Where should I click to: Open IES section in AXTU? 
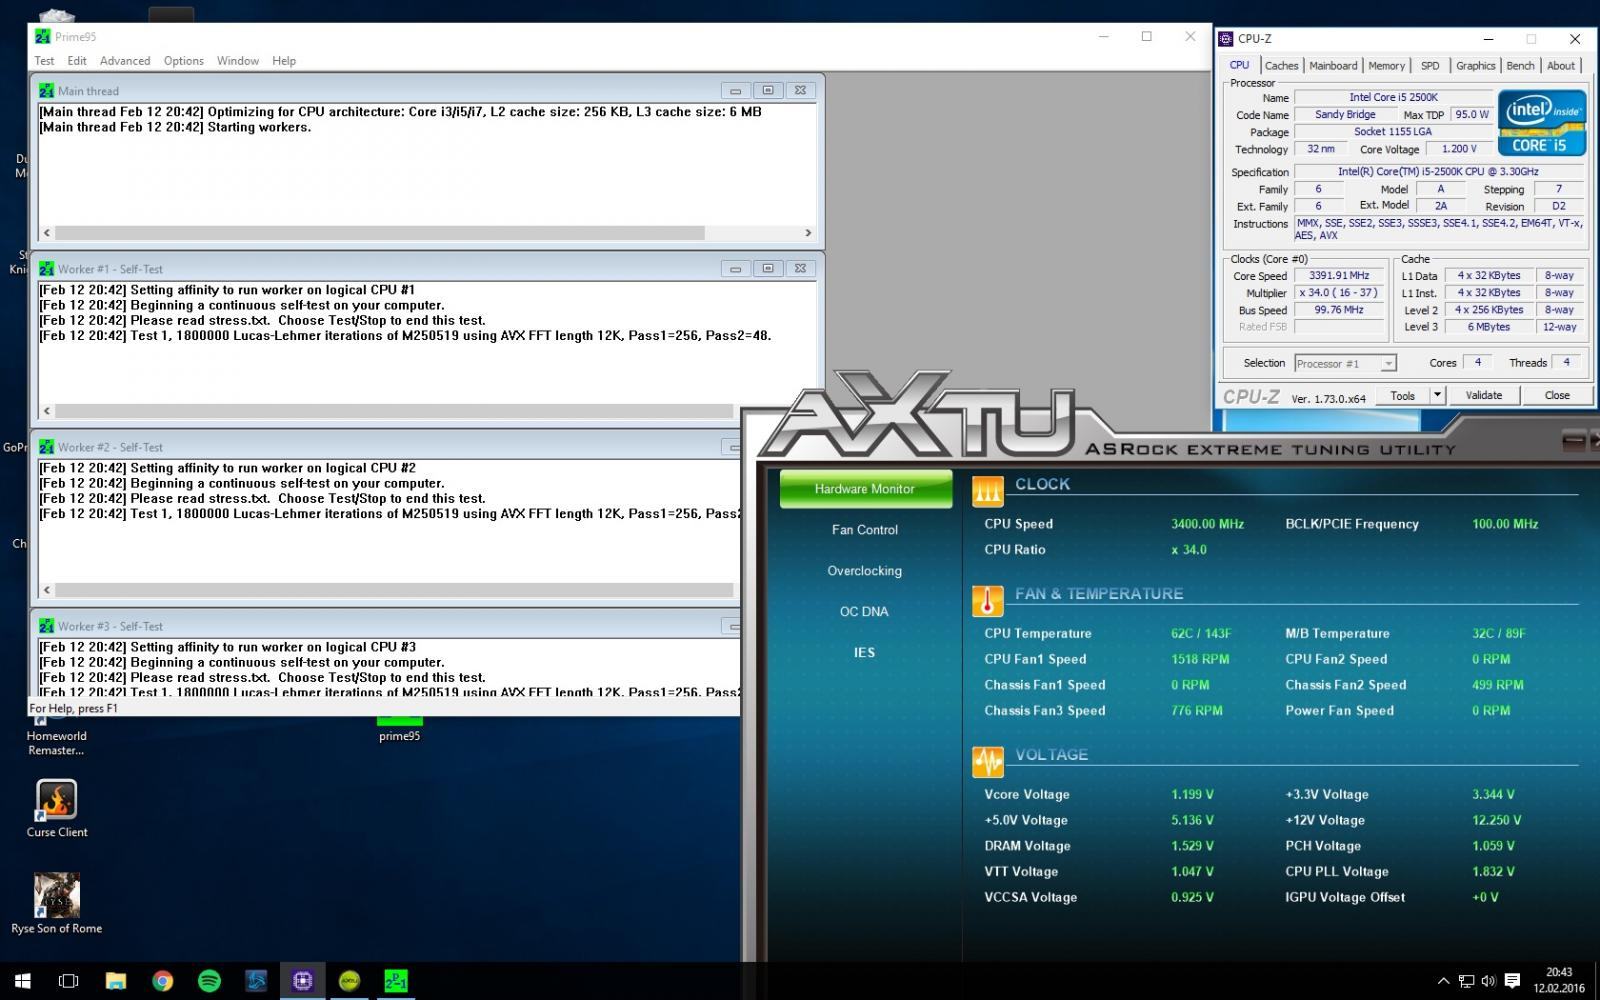[865, 653]
